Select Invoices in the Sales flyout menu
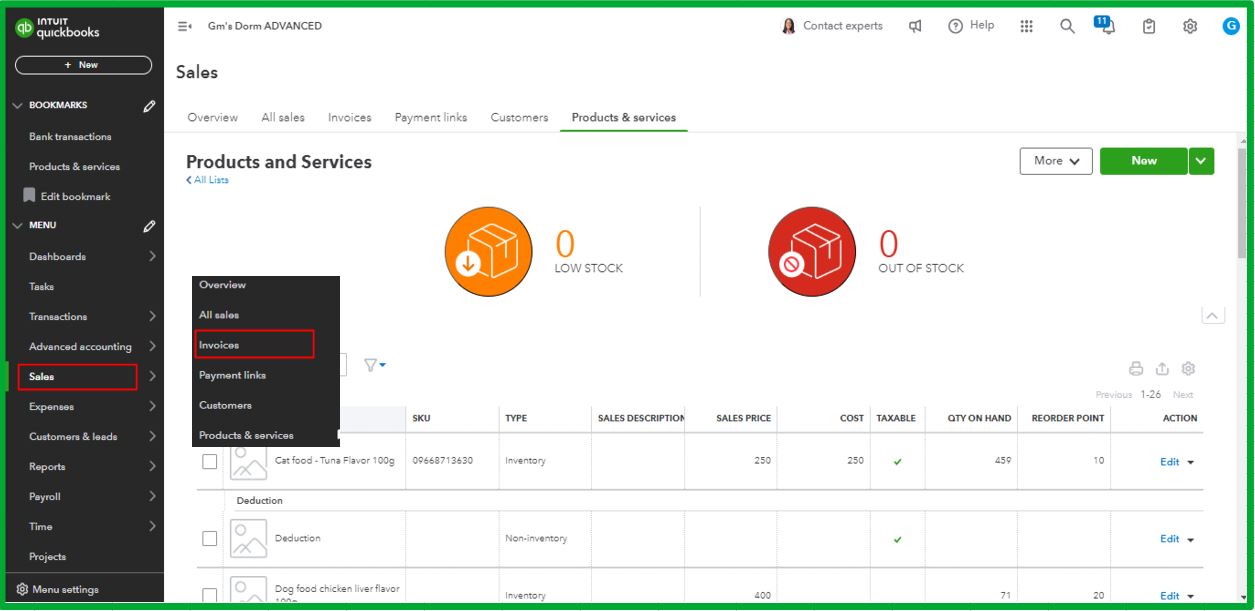The image size is (1255, 611). point(255,345)
